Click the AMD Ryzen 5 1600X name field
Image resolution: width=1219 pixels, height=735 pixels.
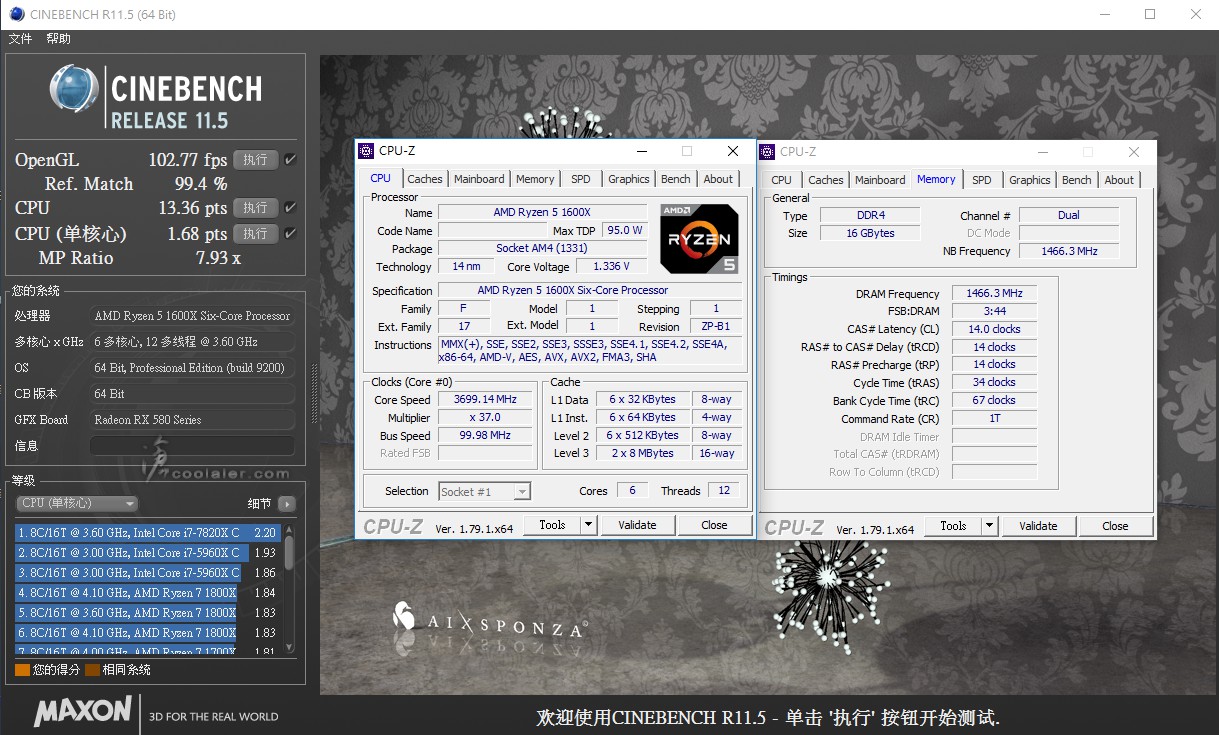click(542, 213)
